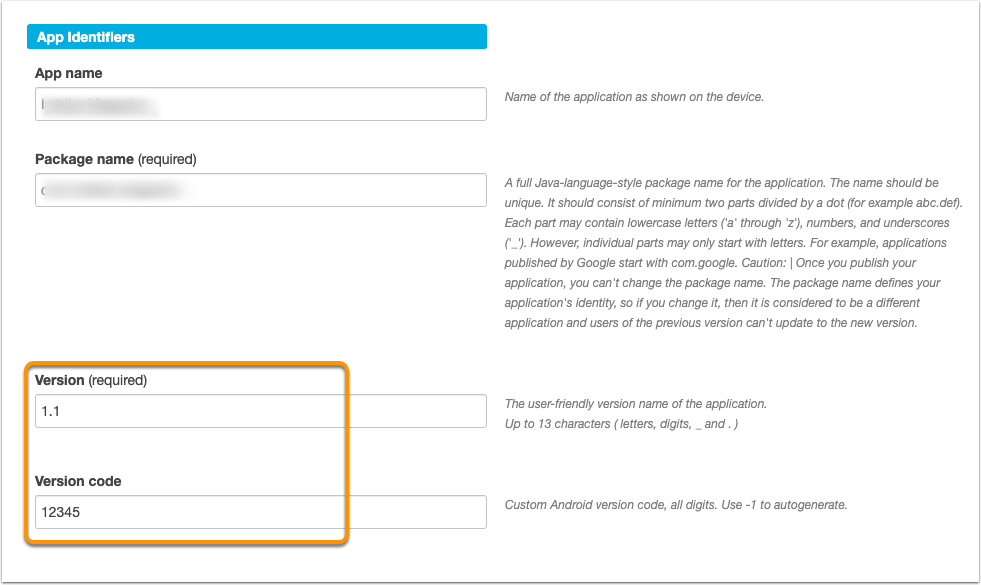Click the Package name label

[x=84, y=160]
